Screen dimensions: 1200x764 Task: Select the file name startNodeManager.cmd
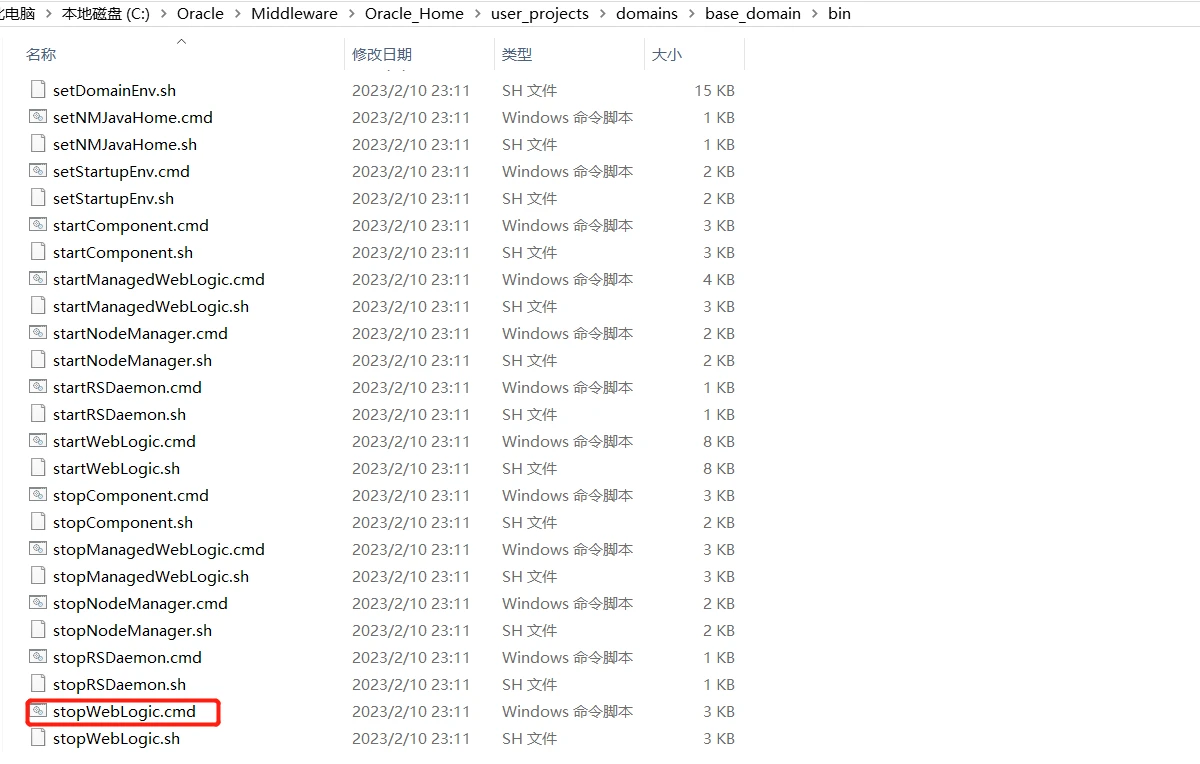(x=140, y=333)
